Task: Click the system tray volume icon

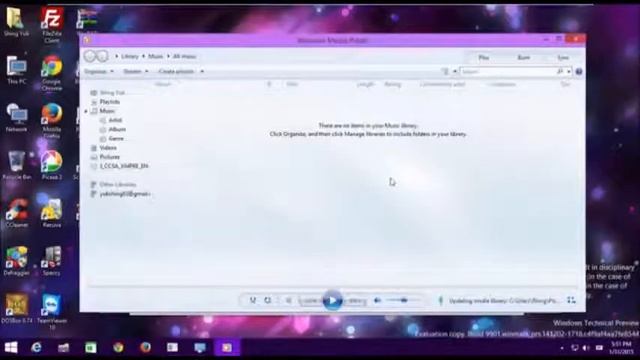Action: pyautogui.click(x=586, y=348)
